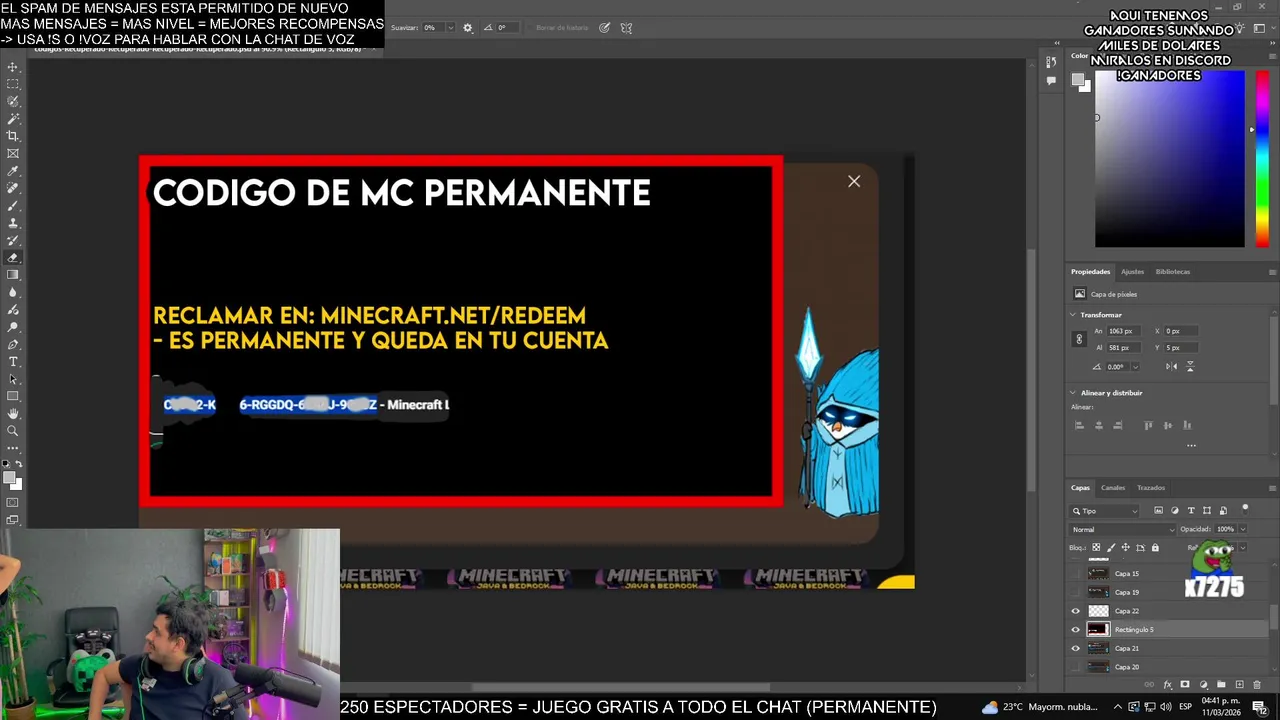Switch to the Ajustes tab

click(1132, 272)
